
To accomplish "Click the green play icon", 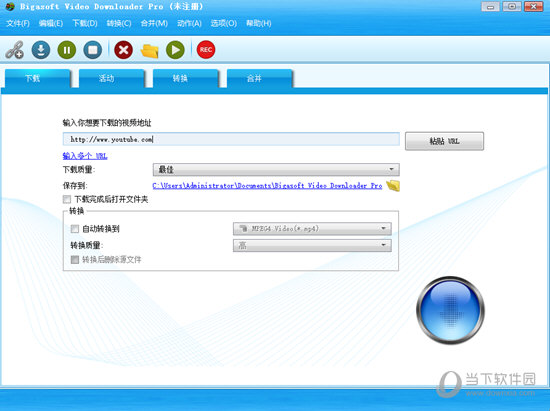I will point(175,50).
